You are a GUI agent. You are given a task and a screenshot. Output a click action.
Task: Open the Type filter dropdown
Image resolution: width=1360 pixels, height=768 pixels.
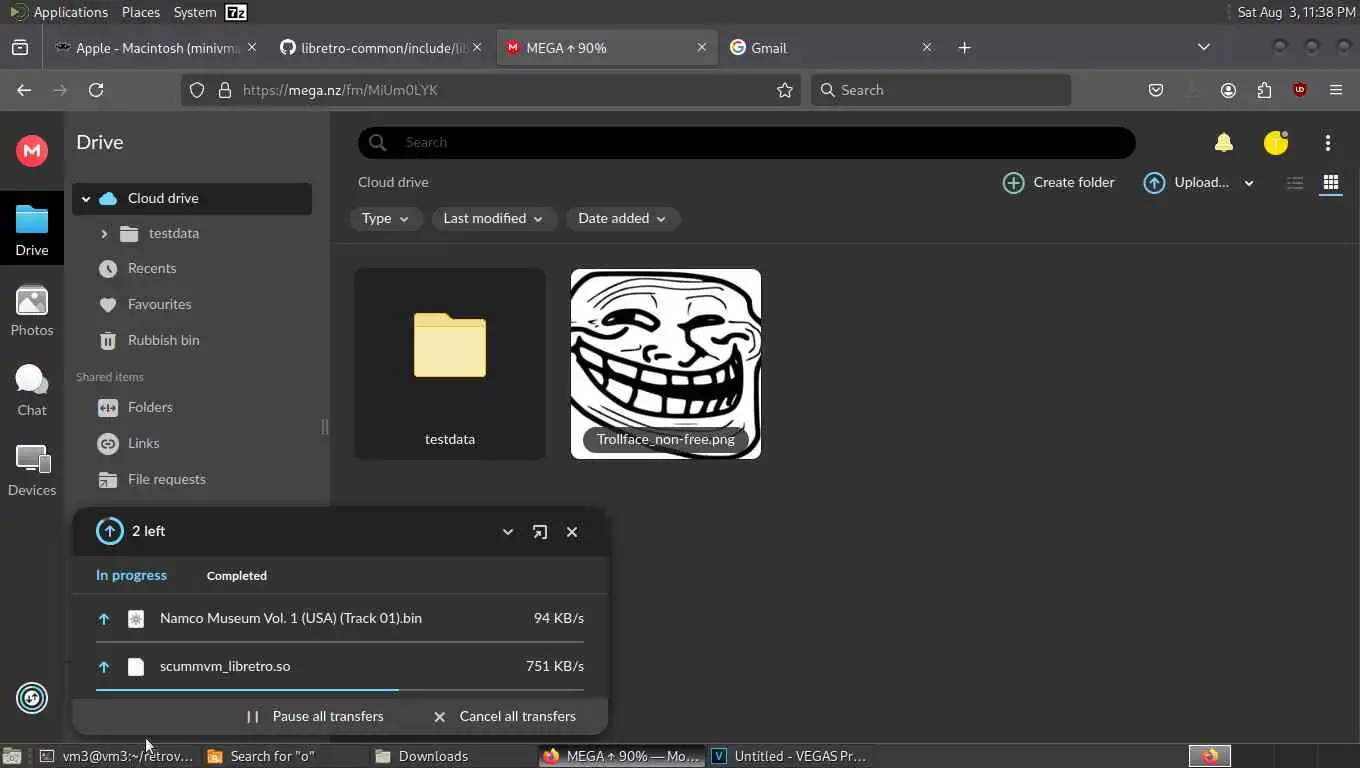[x=385, y=218]
